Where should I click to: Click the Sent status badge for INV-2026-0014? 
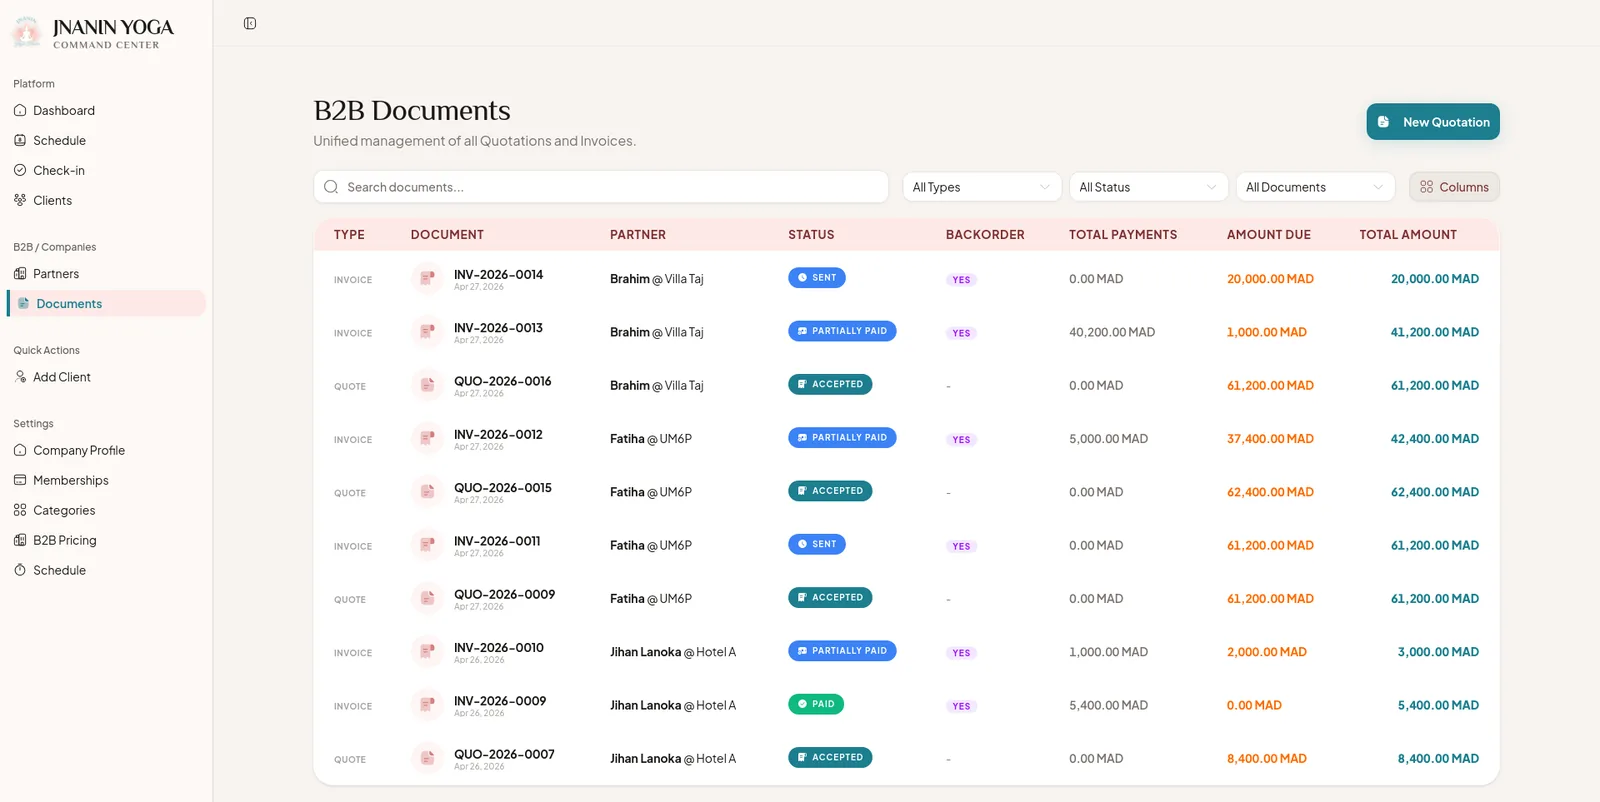pos(817,278)
